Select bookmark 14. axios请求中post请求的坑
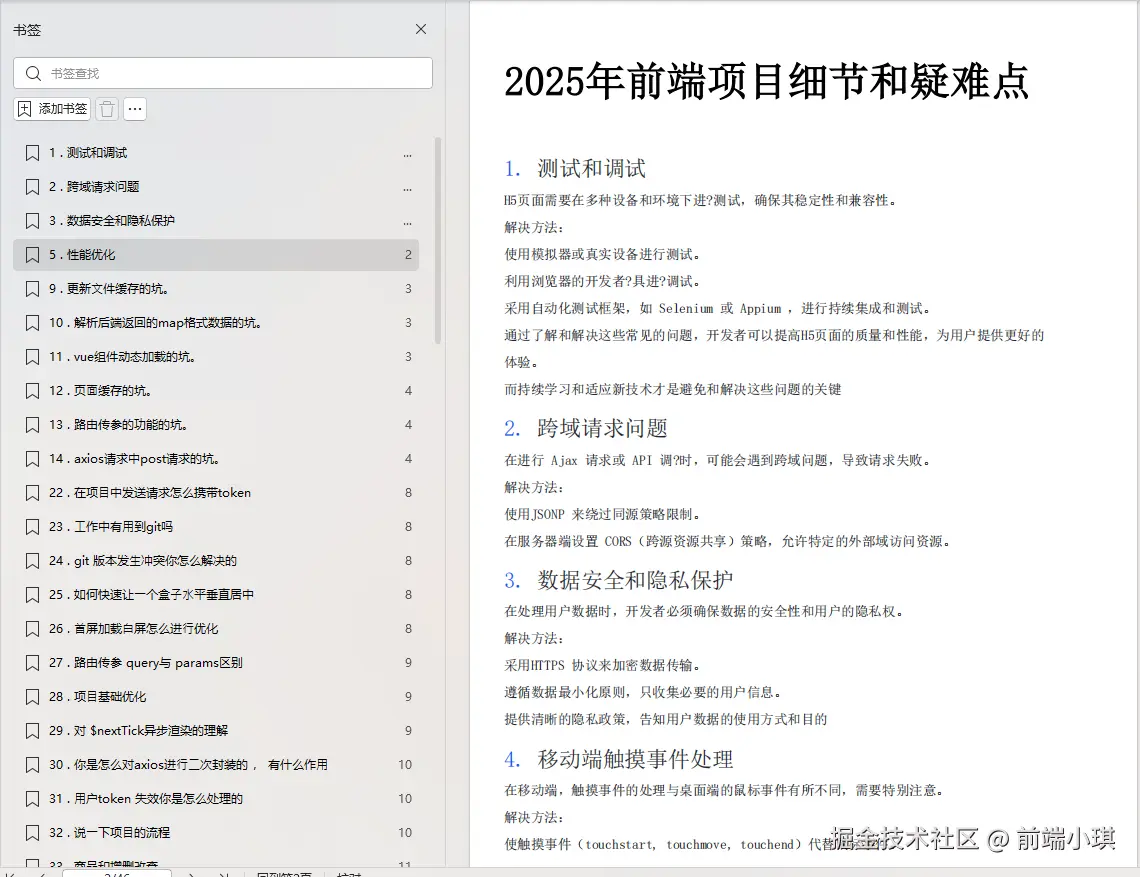Screen dimensions: 1140x877 click(216, 459)
